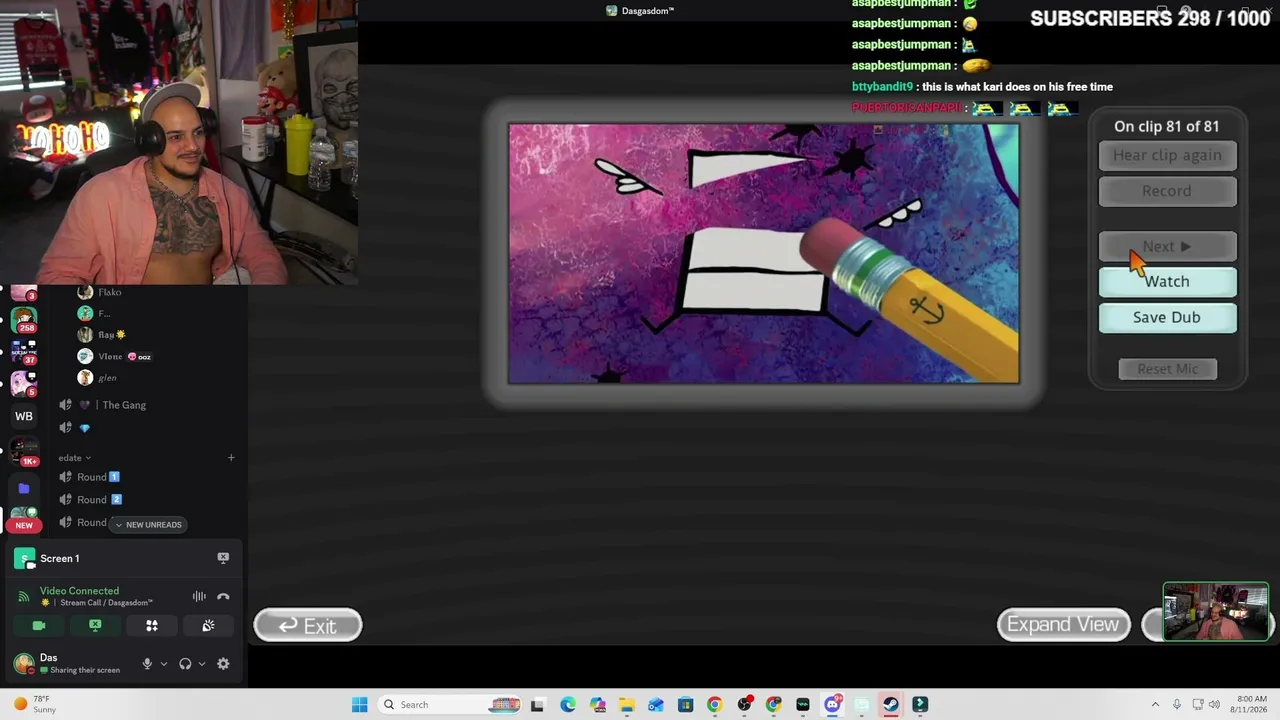Open Discord output device options
Image resolution: width=1280 pixels, height=720 pixels.
(x=201, y=664)
